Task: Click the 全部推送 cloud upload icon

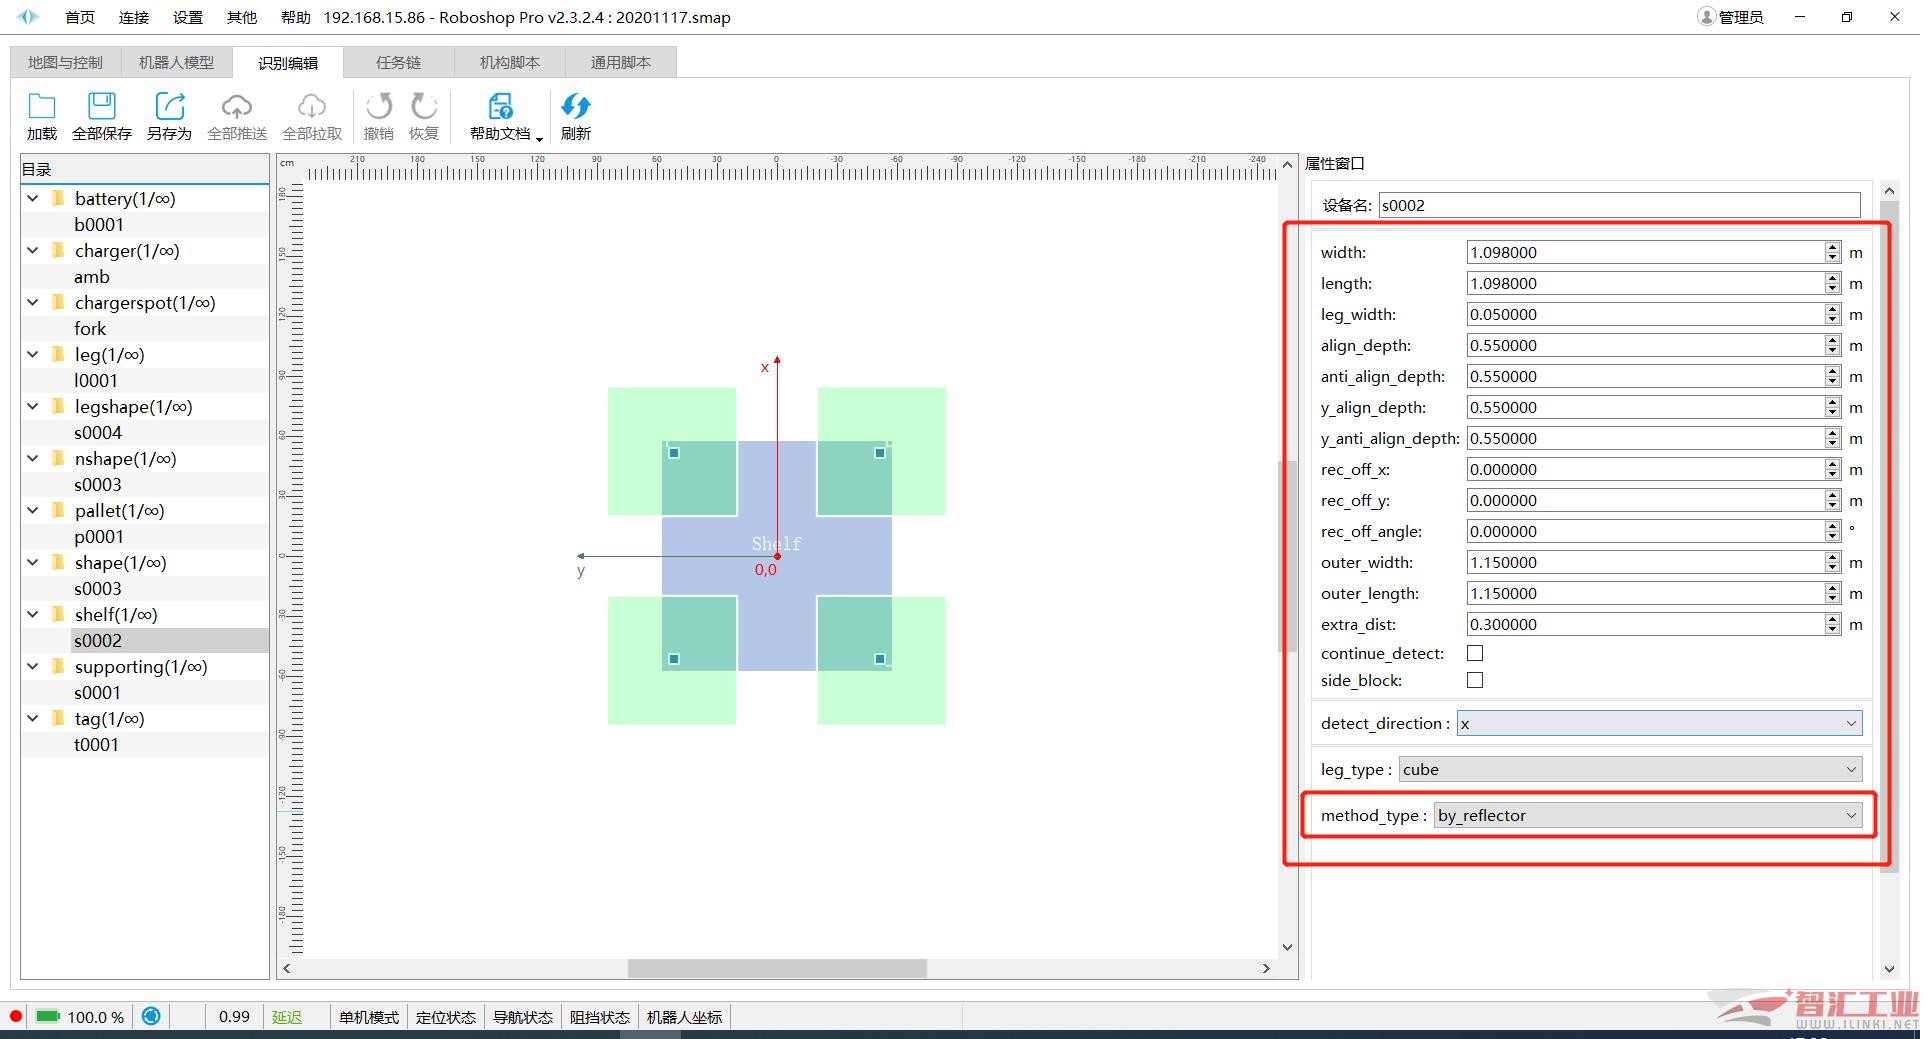Action: pos(237,106)
